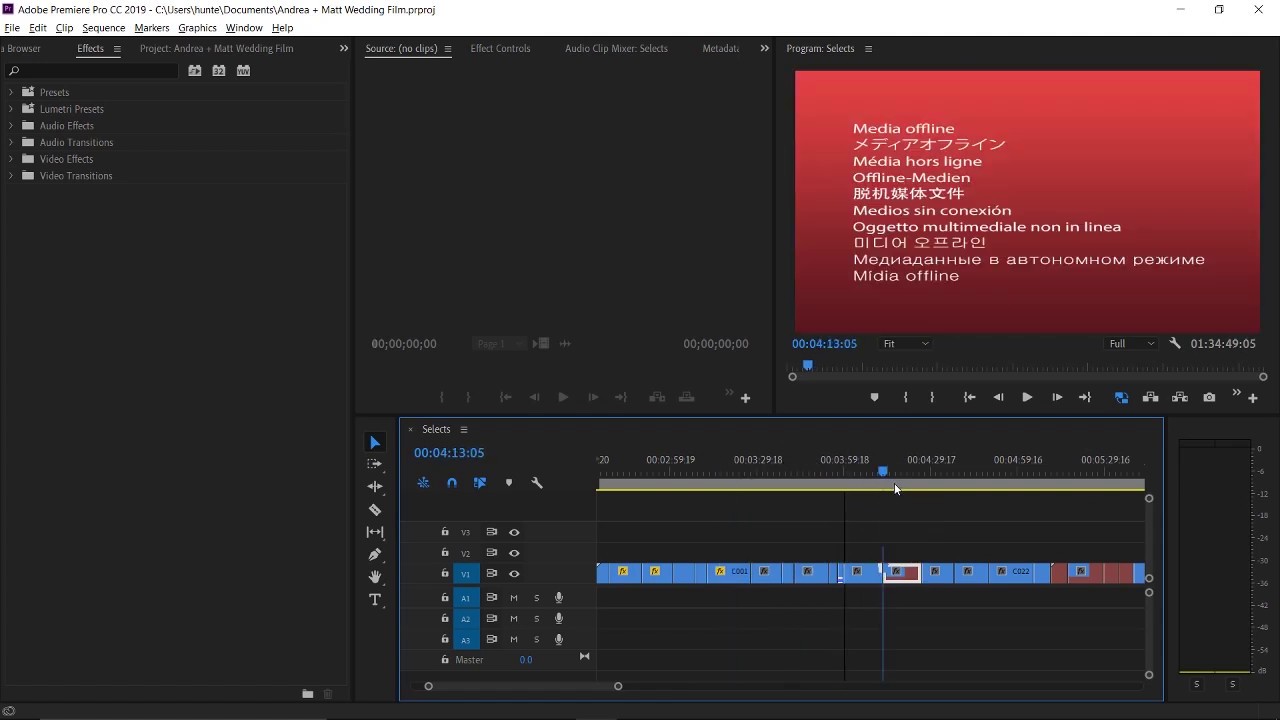Toggle Snap in the timeline
The height and width of the screenshot is (720, 1280).
(452, 483)
